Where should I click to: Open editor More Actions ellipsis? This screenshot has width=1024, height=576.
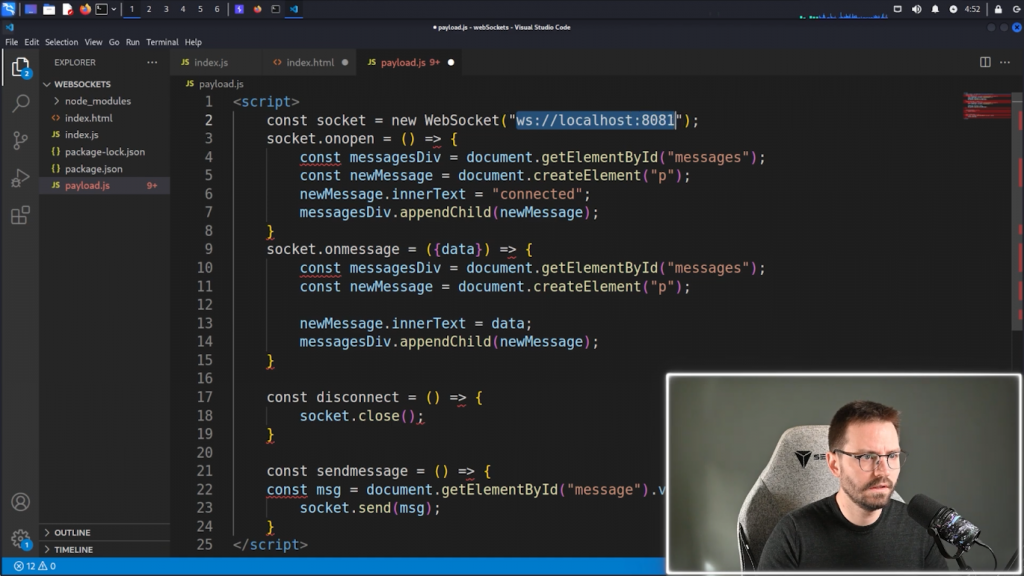(x=1005, y=62)
